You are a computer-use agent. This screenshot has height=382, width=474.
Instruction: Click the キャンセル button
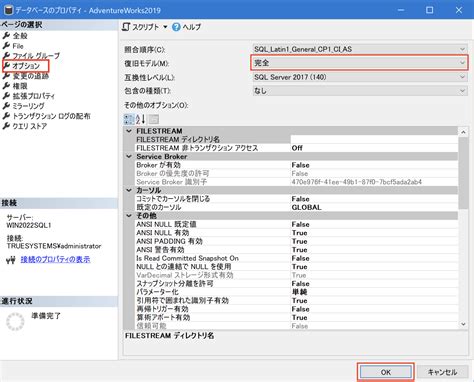(442, 372)
